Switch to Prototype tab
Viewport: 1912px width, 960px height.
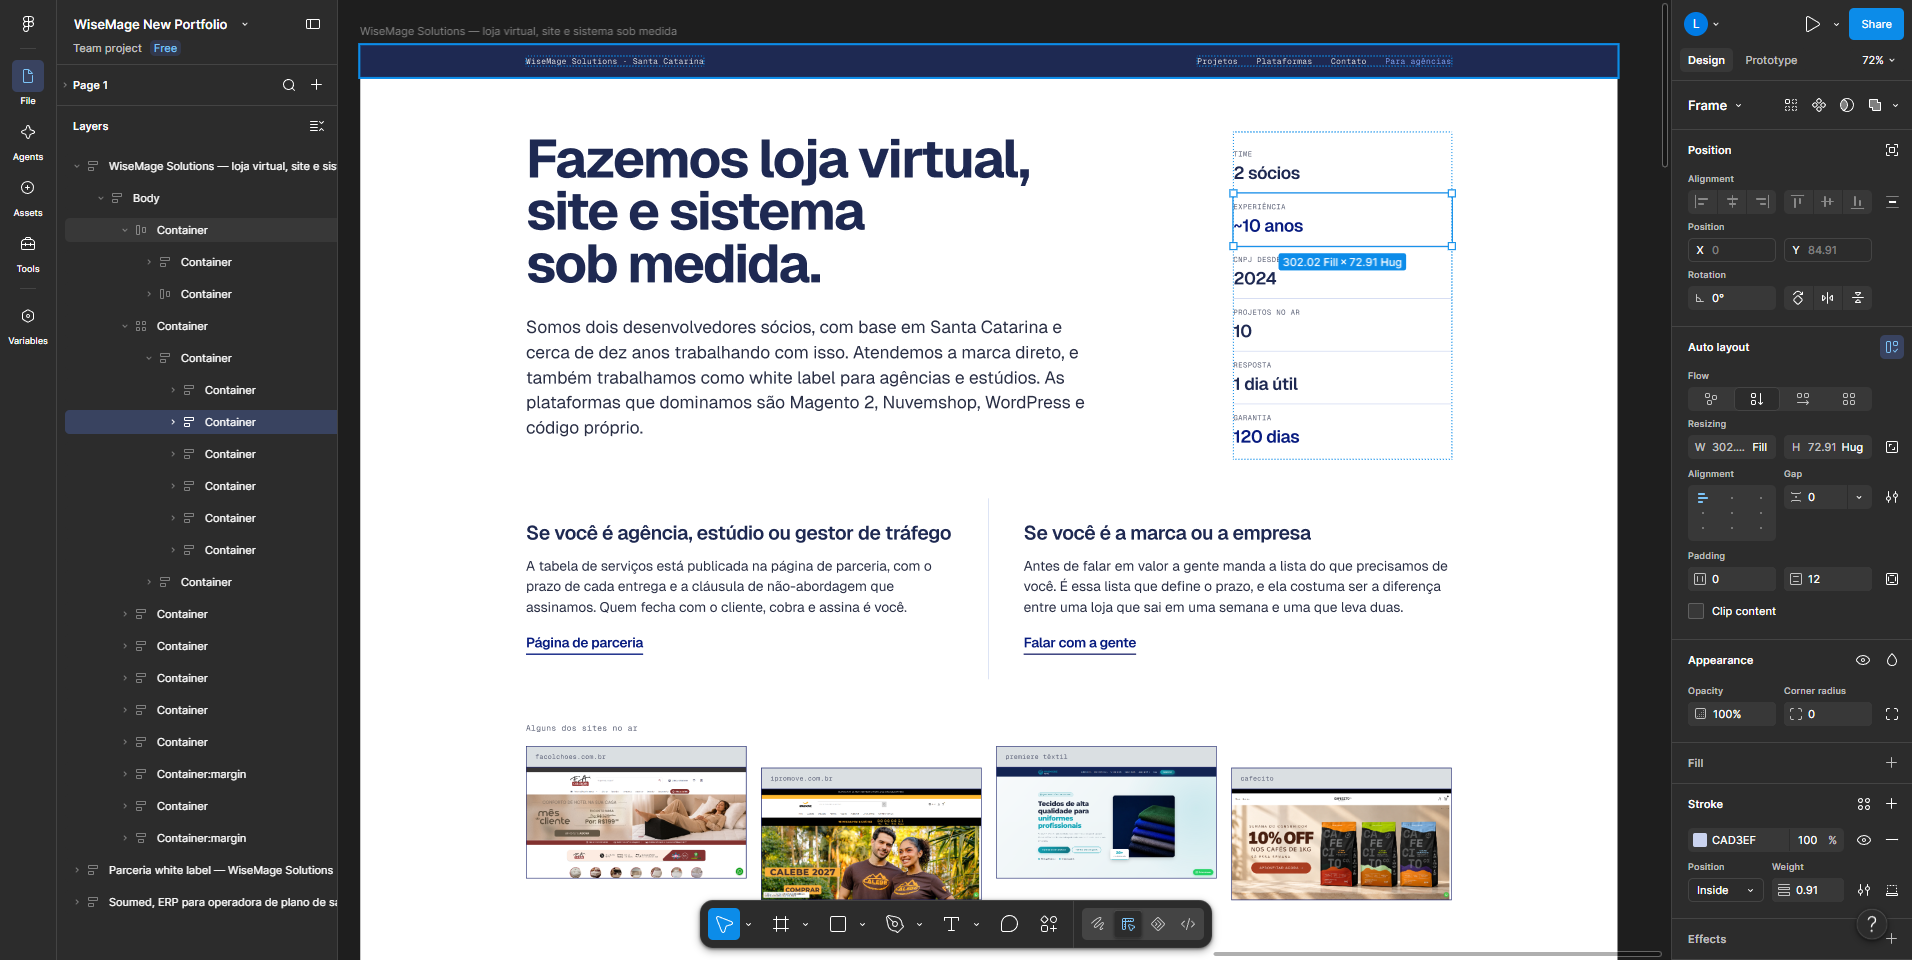coord(1771,60)
